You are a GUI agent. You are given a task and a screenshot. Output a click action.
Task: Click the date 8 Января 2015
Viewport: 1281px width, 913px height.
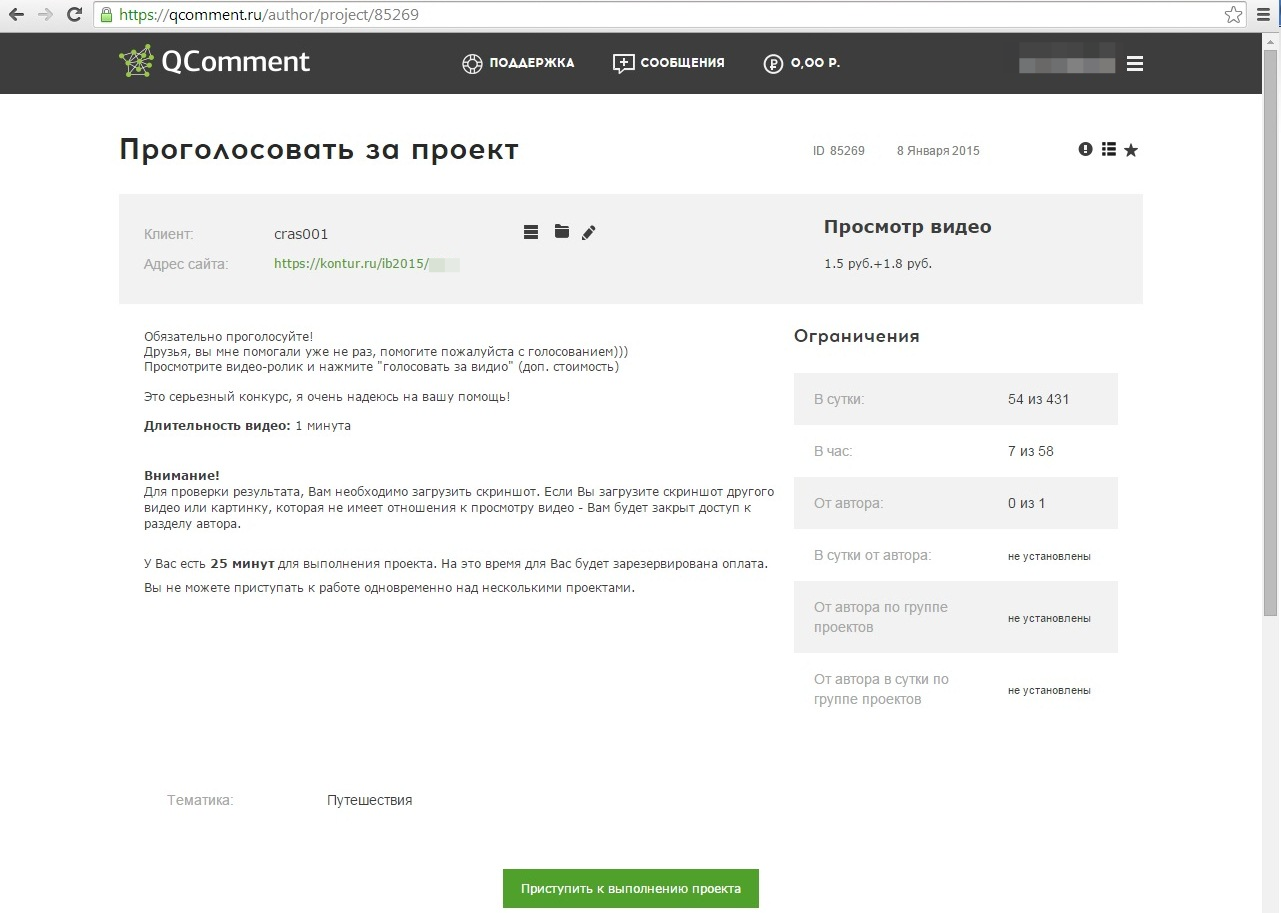pos(938,151)
